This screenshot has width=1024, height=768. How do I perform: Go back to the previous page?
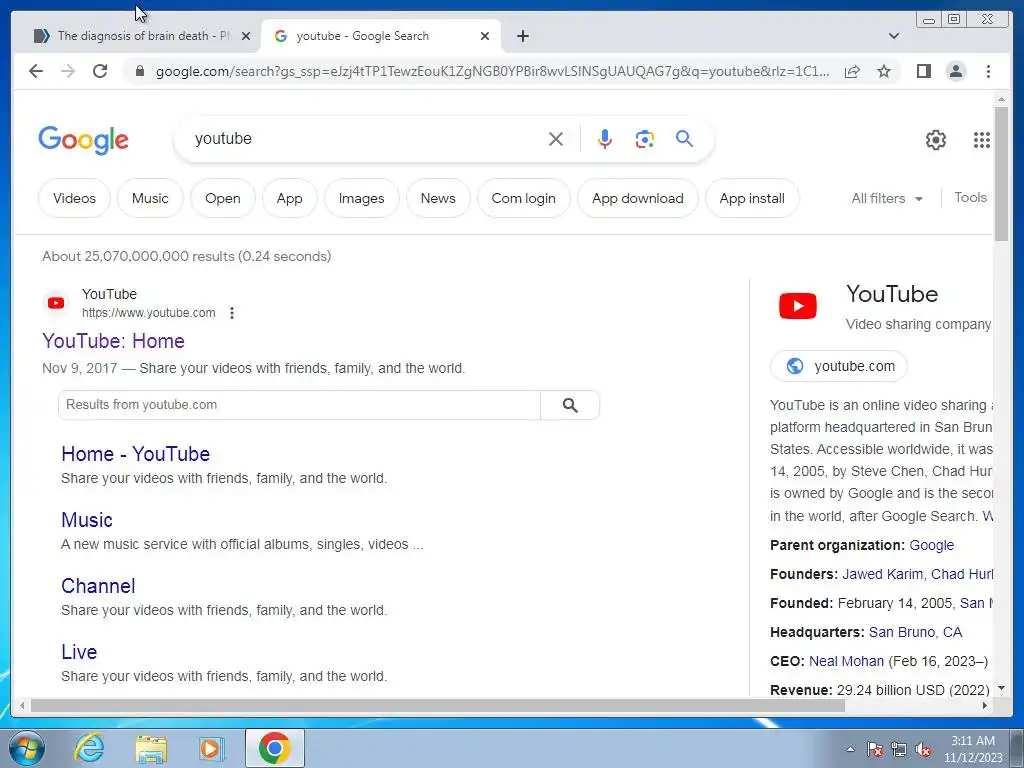(36, 71)
